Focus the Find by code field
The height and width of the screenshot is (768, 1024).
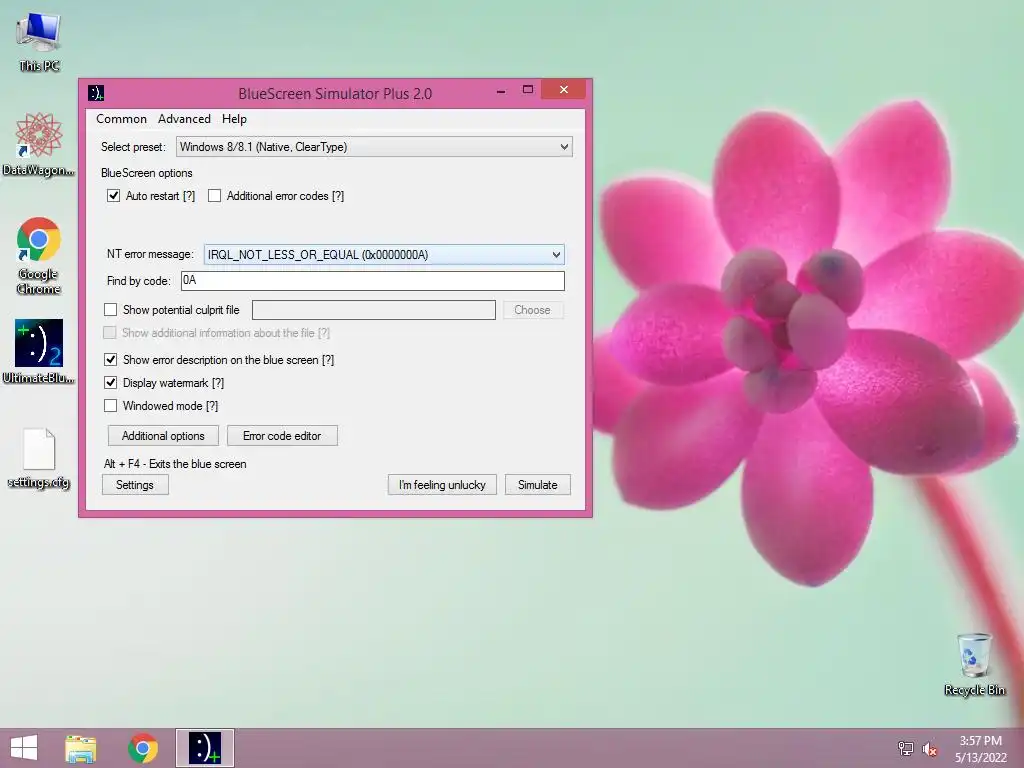373,281
